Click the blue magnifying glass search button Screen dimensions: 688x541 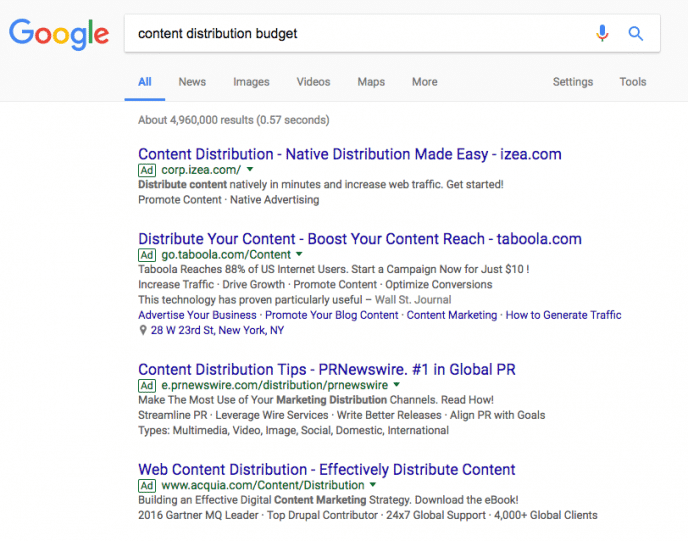pos(635,33)
